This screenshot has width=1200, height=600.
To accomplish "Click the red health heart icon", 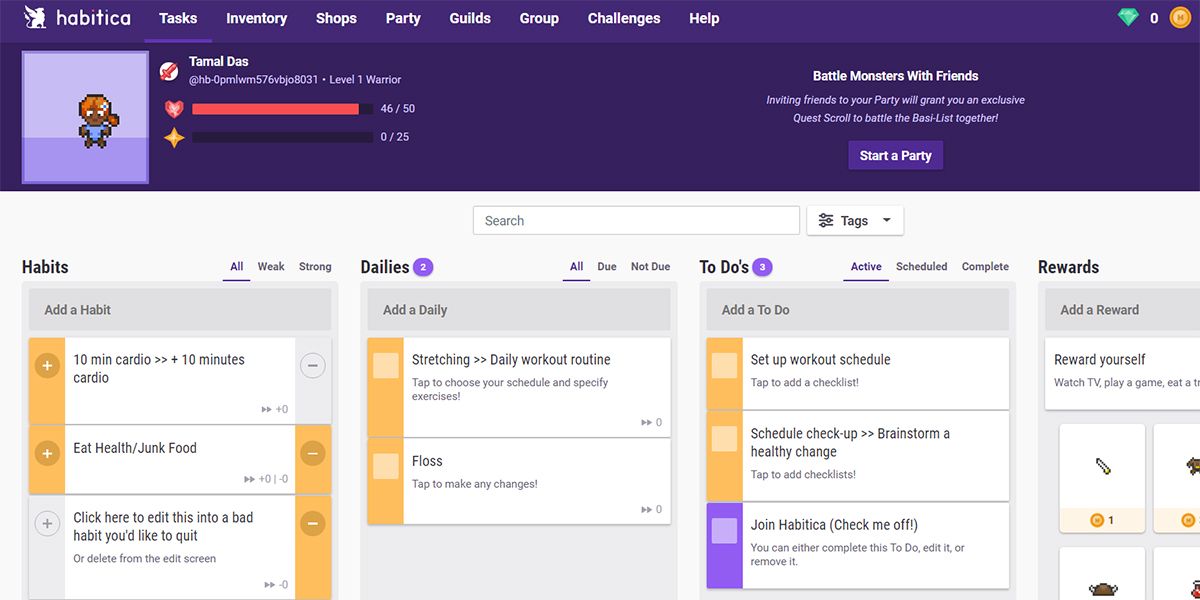I will (x=174, y=109).
